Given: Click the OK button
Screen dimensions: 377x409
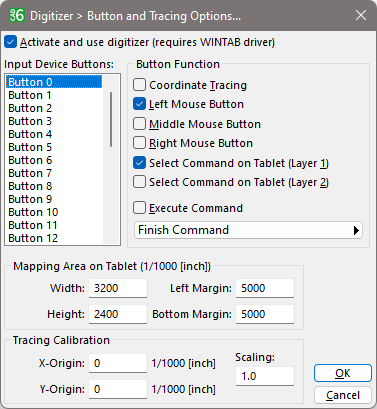Looking at the screenshot, I should point(343,373).
